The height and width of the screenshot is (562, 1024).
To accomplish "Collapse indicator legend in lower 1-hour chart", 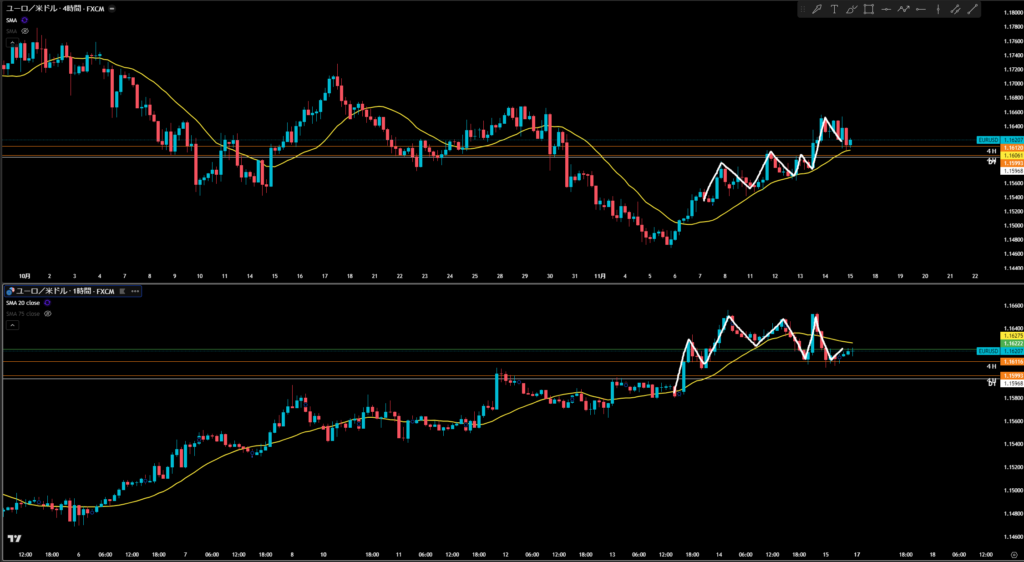I will coord(13,325).
